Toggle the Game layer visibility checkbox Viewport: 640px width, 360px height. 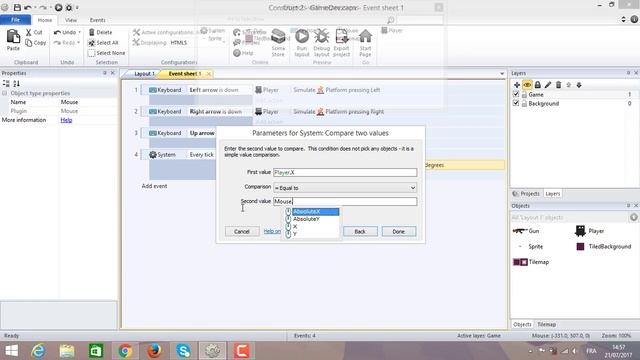pos(516,94)
